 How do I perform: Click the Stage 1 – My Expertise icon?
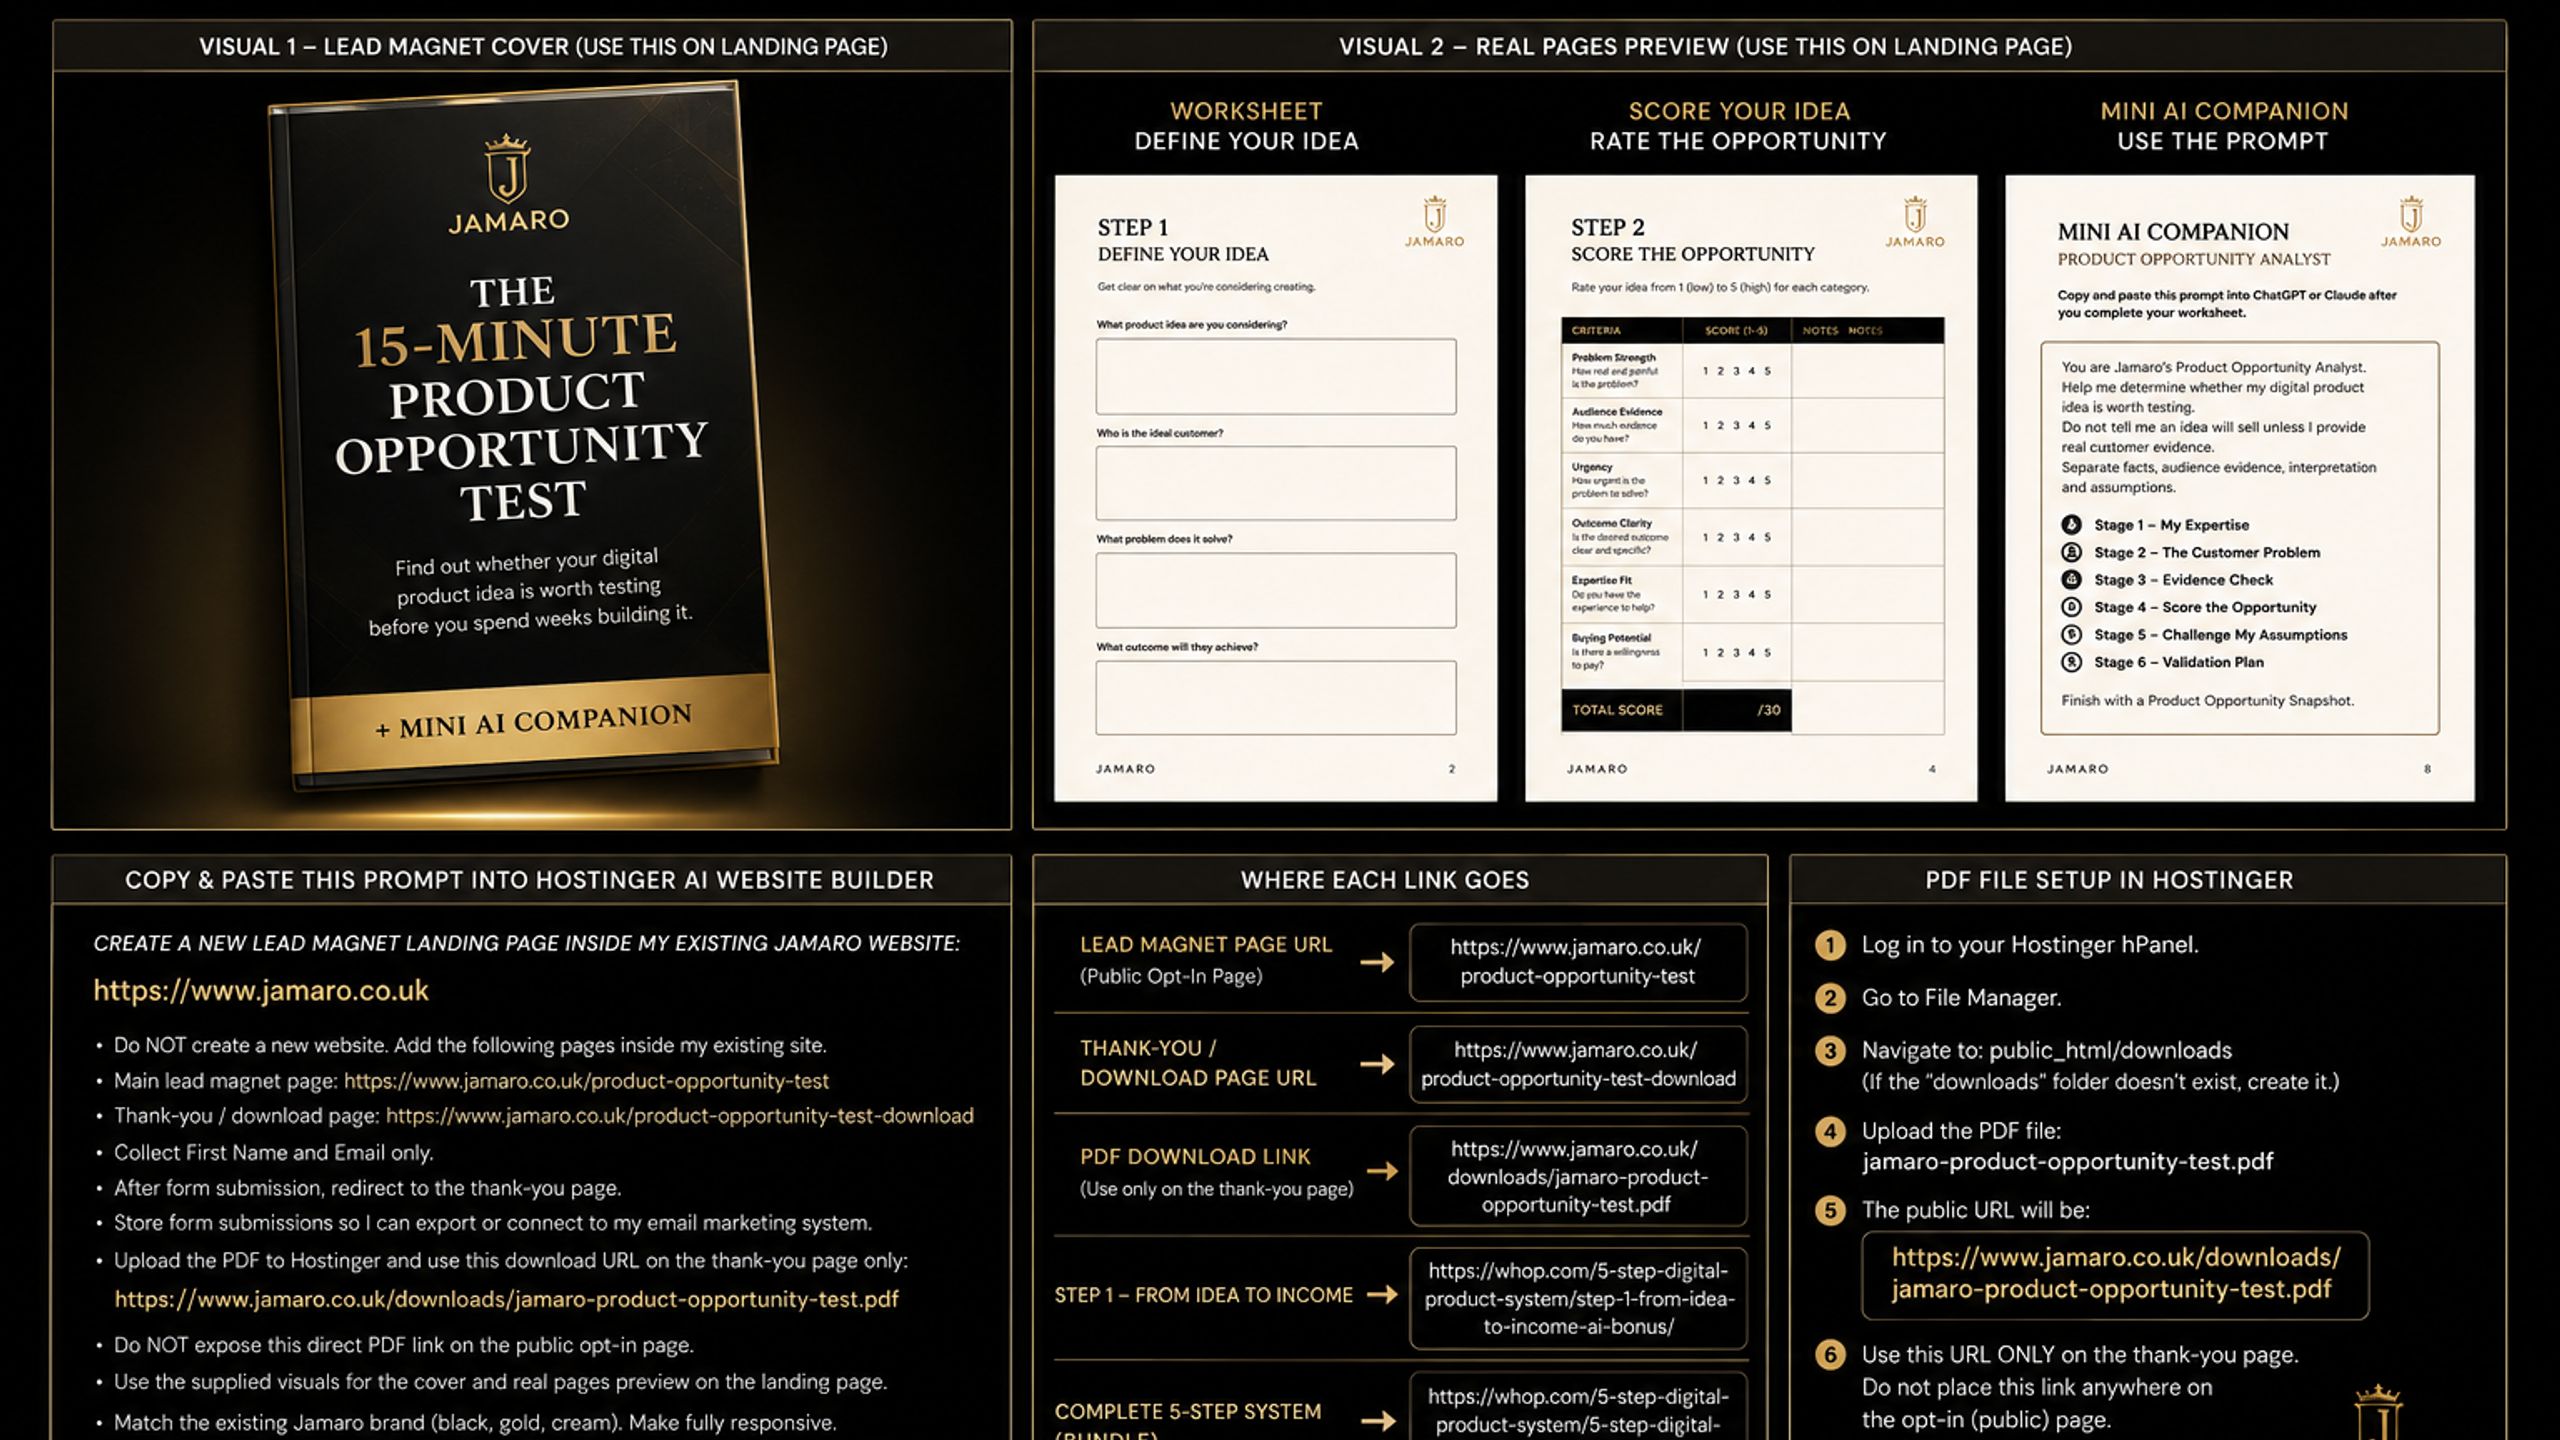[2071, 525]
